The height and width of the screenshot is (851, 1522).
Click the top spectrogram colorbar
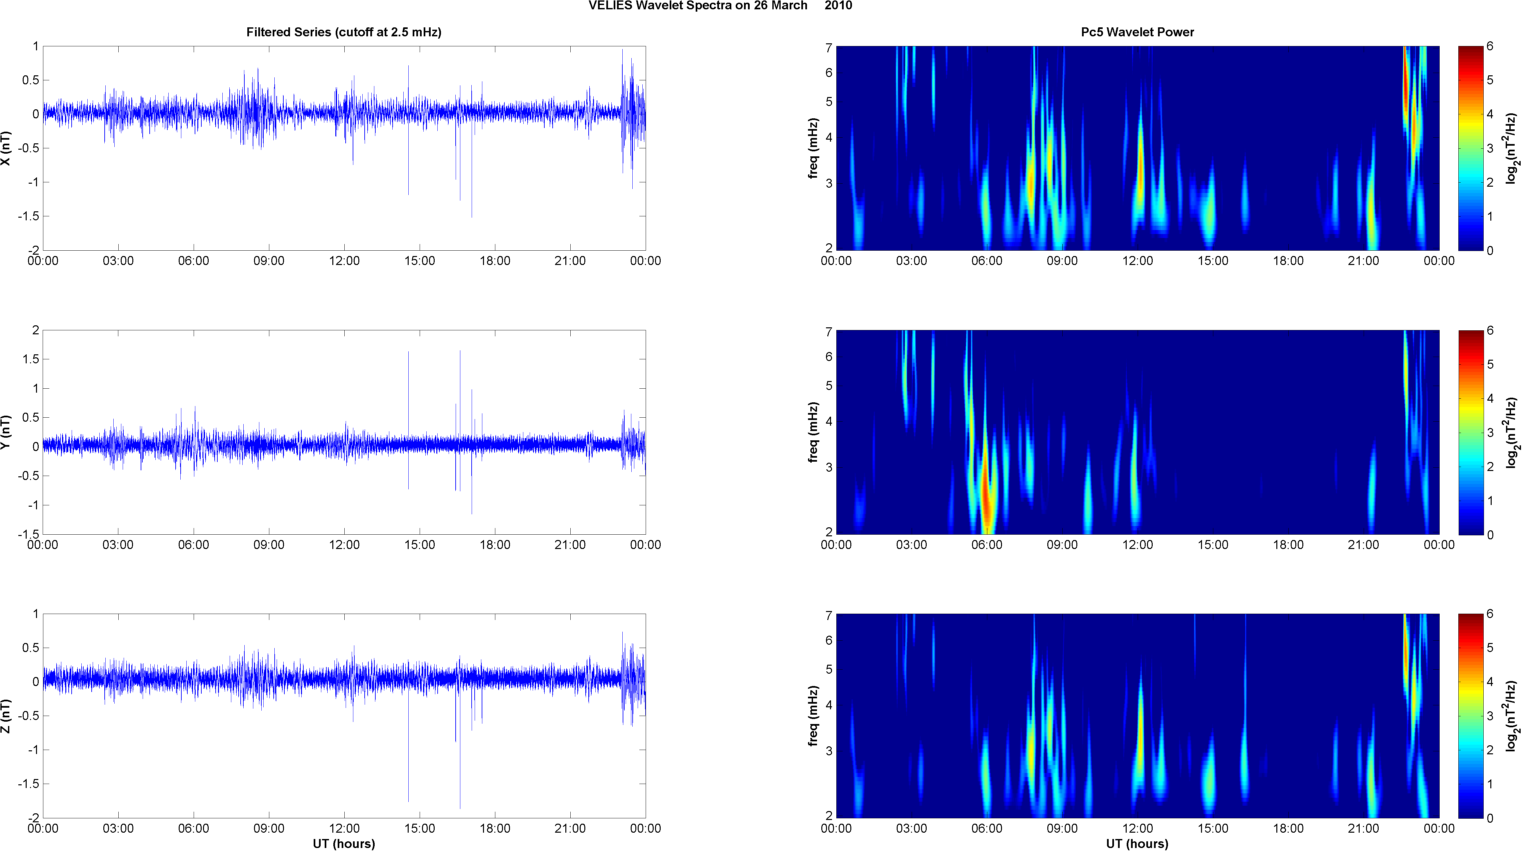pyautogui.click(x=1470, y=148)
